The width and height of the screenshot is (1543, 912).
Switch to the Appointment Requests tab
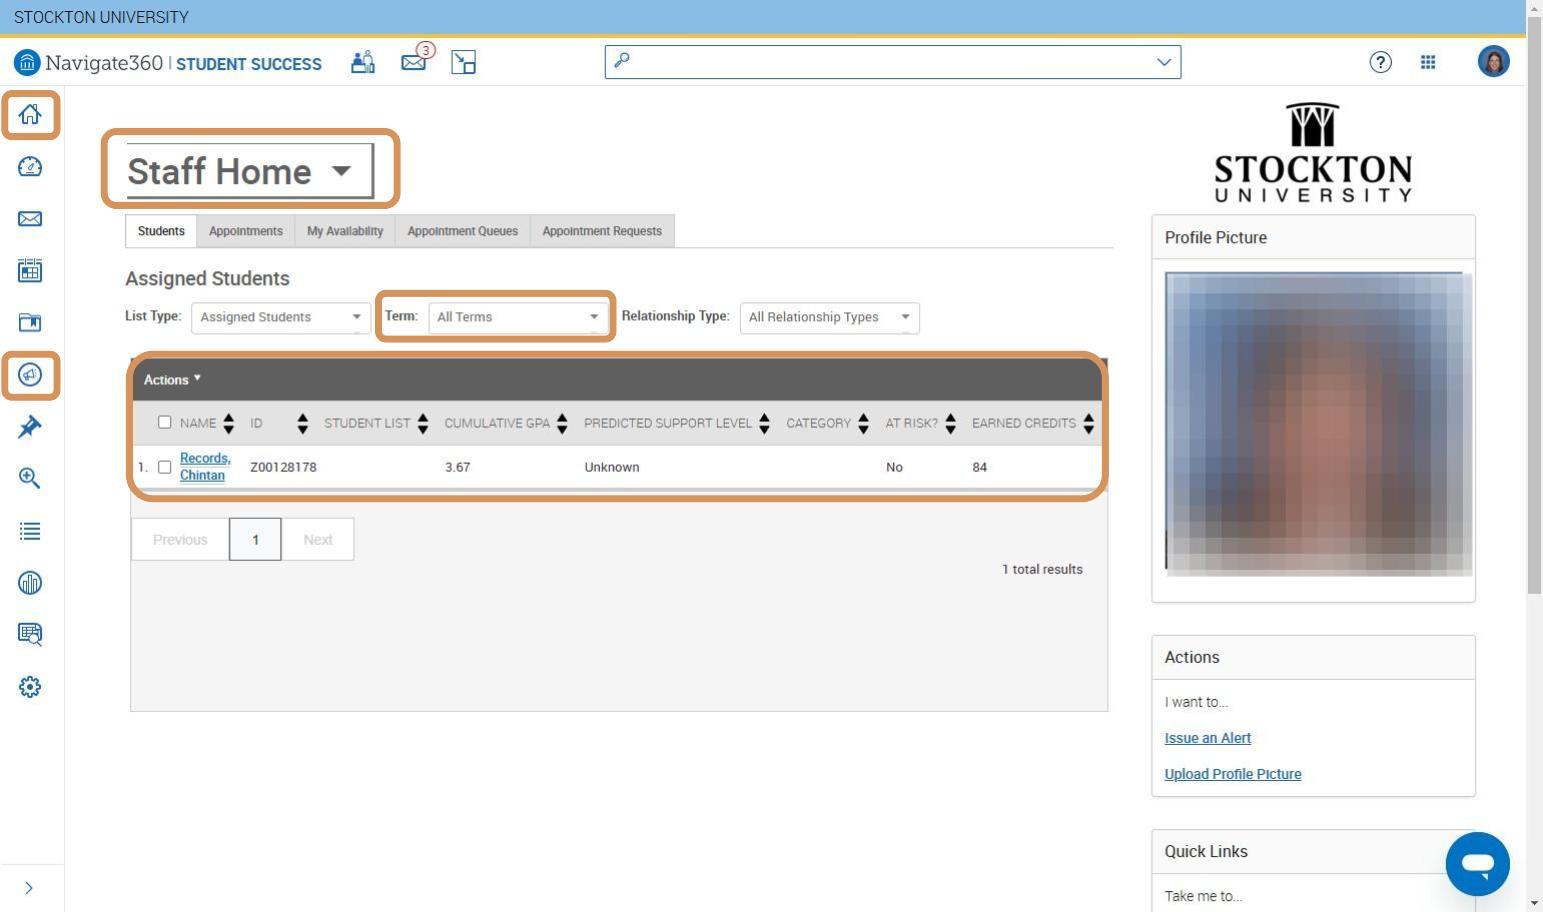click(x=602, y=231)
